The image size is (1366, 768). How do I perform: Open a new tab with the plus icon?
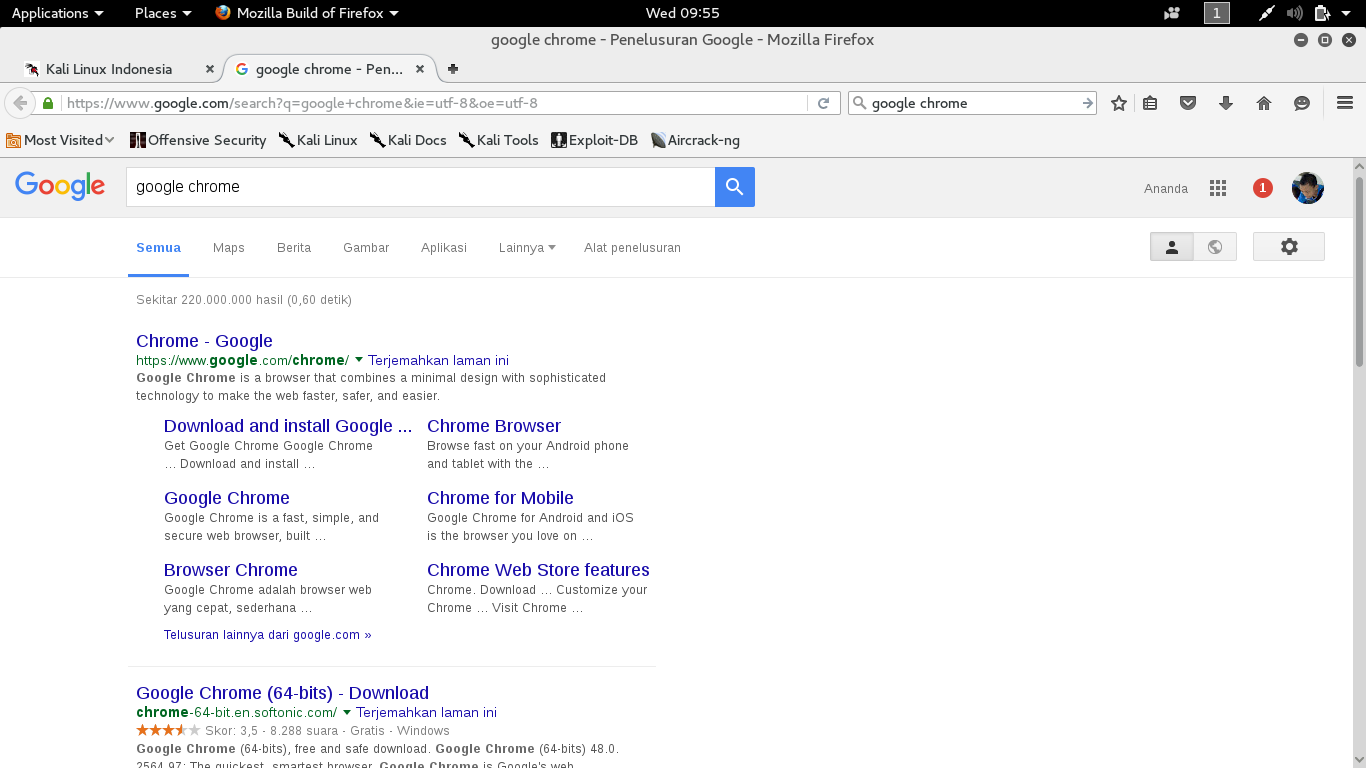[453, 69]
